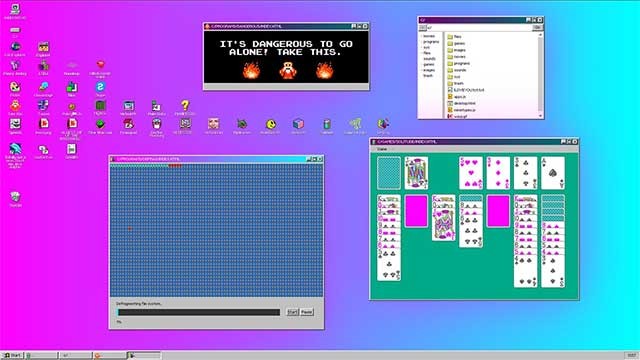Open the colorful Rubik's cube desktop icon
The height and width of the screenshot is (360, 640).
tap(298, 123)
